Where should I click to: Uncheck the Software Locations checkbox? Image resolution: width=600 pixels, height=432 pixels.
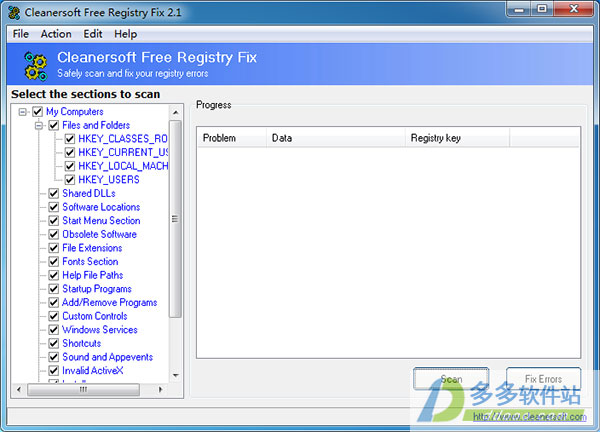[x=54, y=207]
